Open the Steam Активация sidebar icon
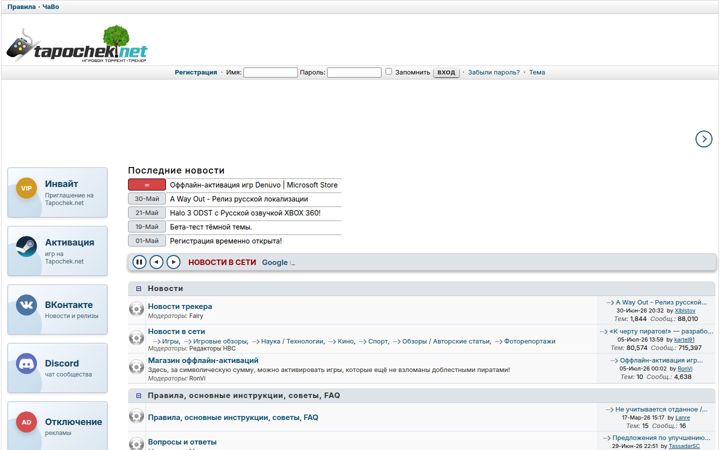The width and height of the screenshot is (720, 450). (26, 247)
